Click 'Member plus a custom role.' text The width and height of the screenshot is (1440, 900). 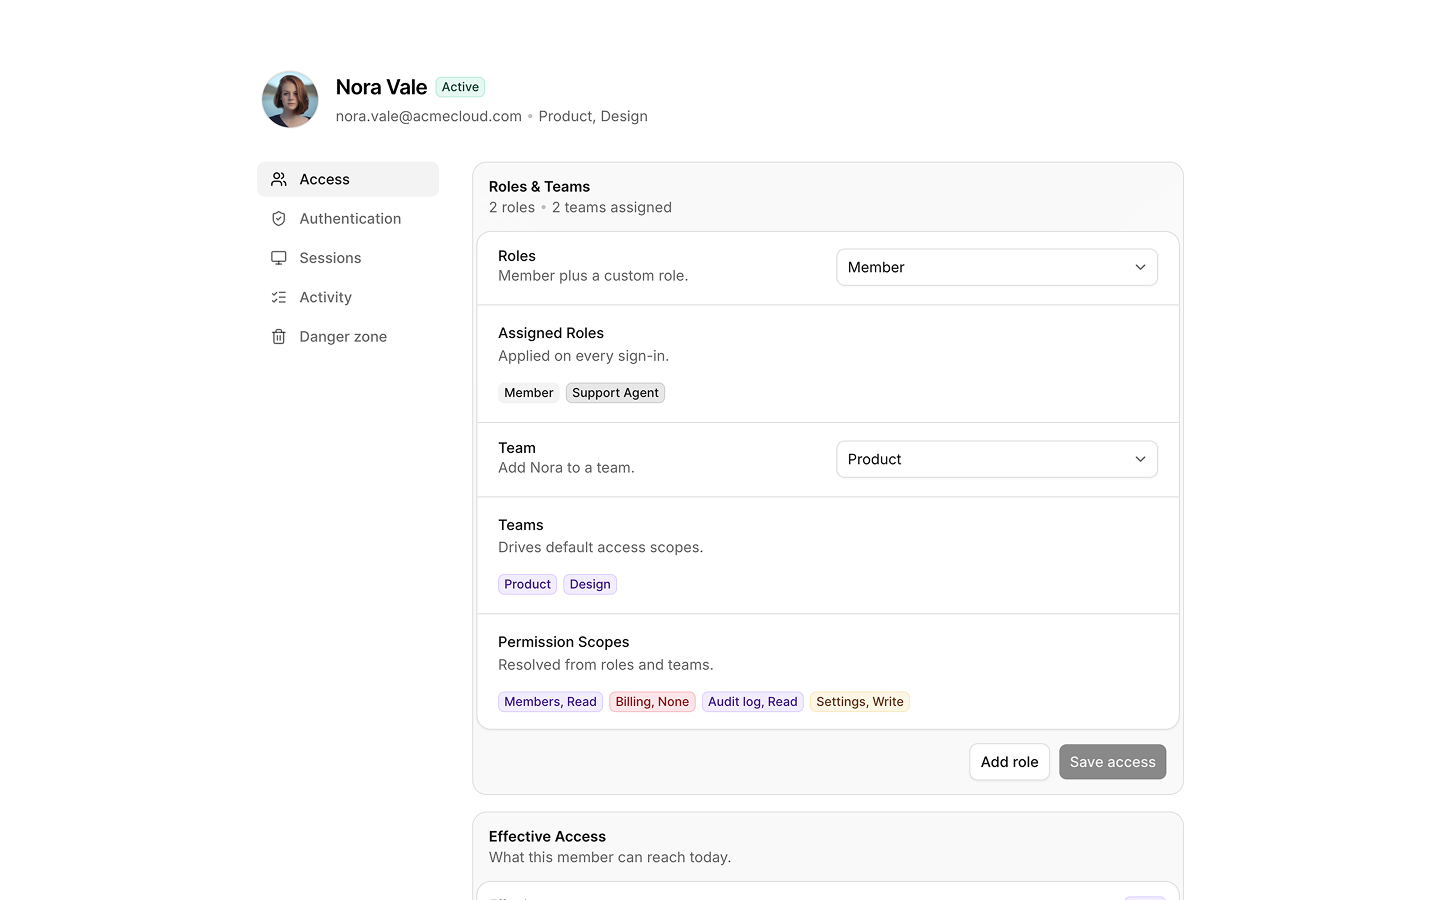tap(593, 276)
